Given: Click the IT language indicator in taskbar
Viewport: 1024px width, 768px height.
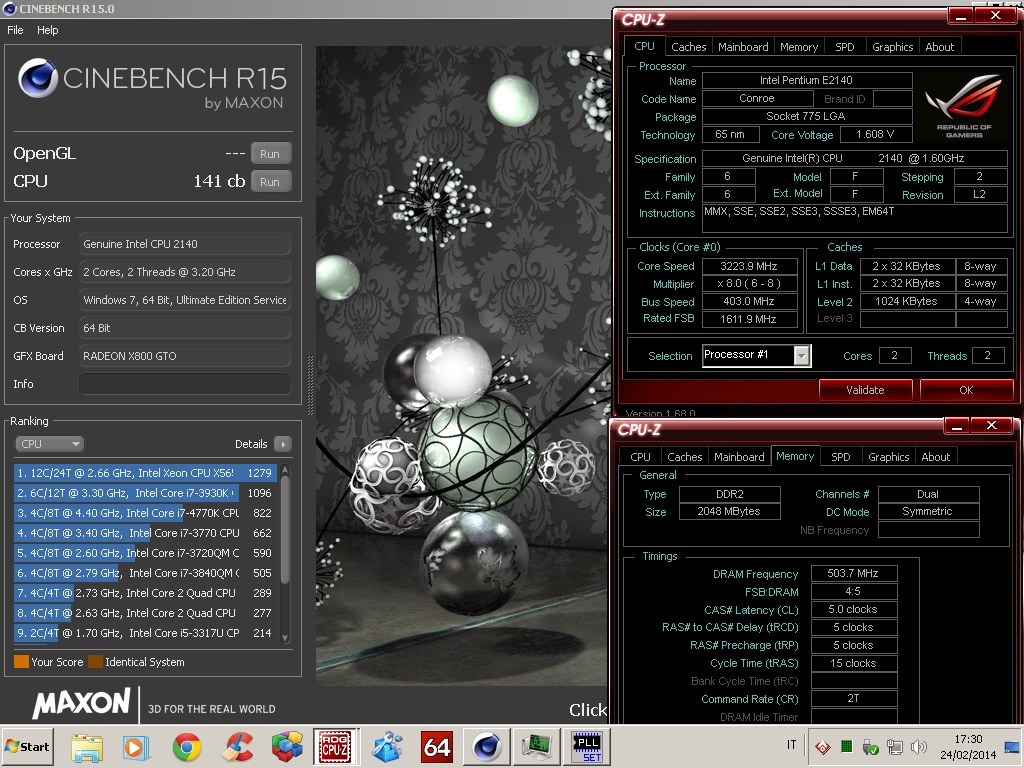Looking at the screenshot, I should click(791, 744).
